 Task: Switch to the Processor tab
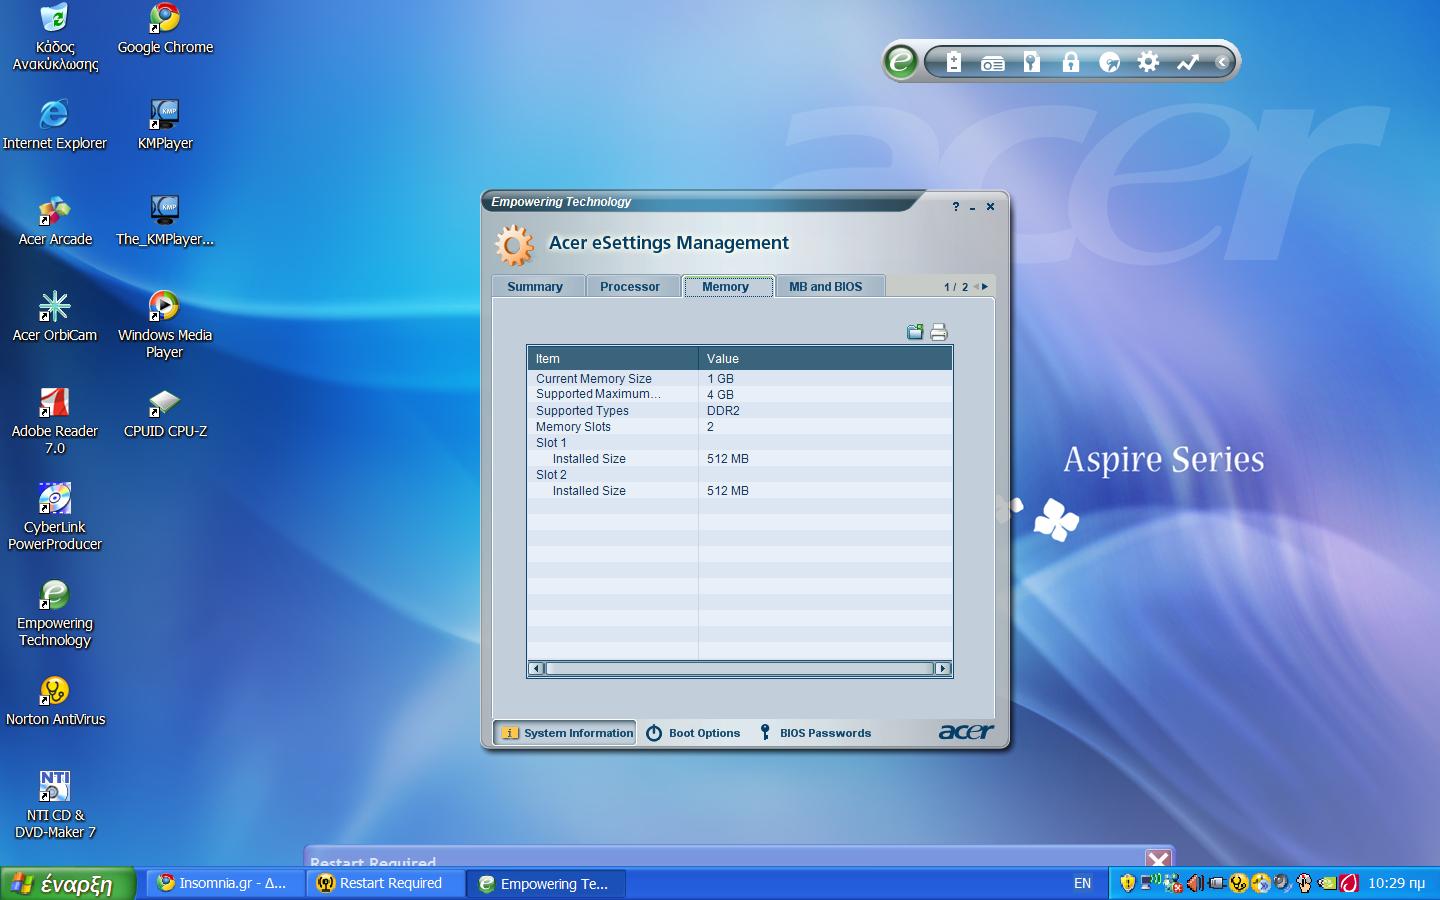point(629,287)
